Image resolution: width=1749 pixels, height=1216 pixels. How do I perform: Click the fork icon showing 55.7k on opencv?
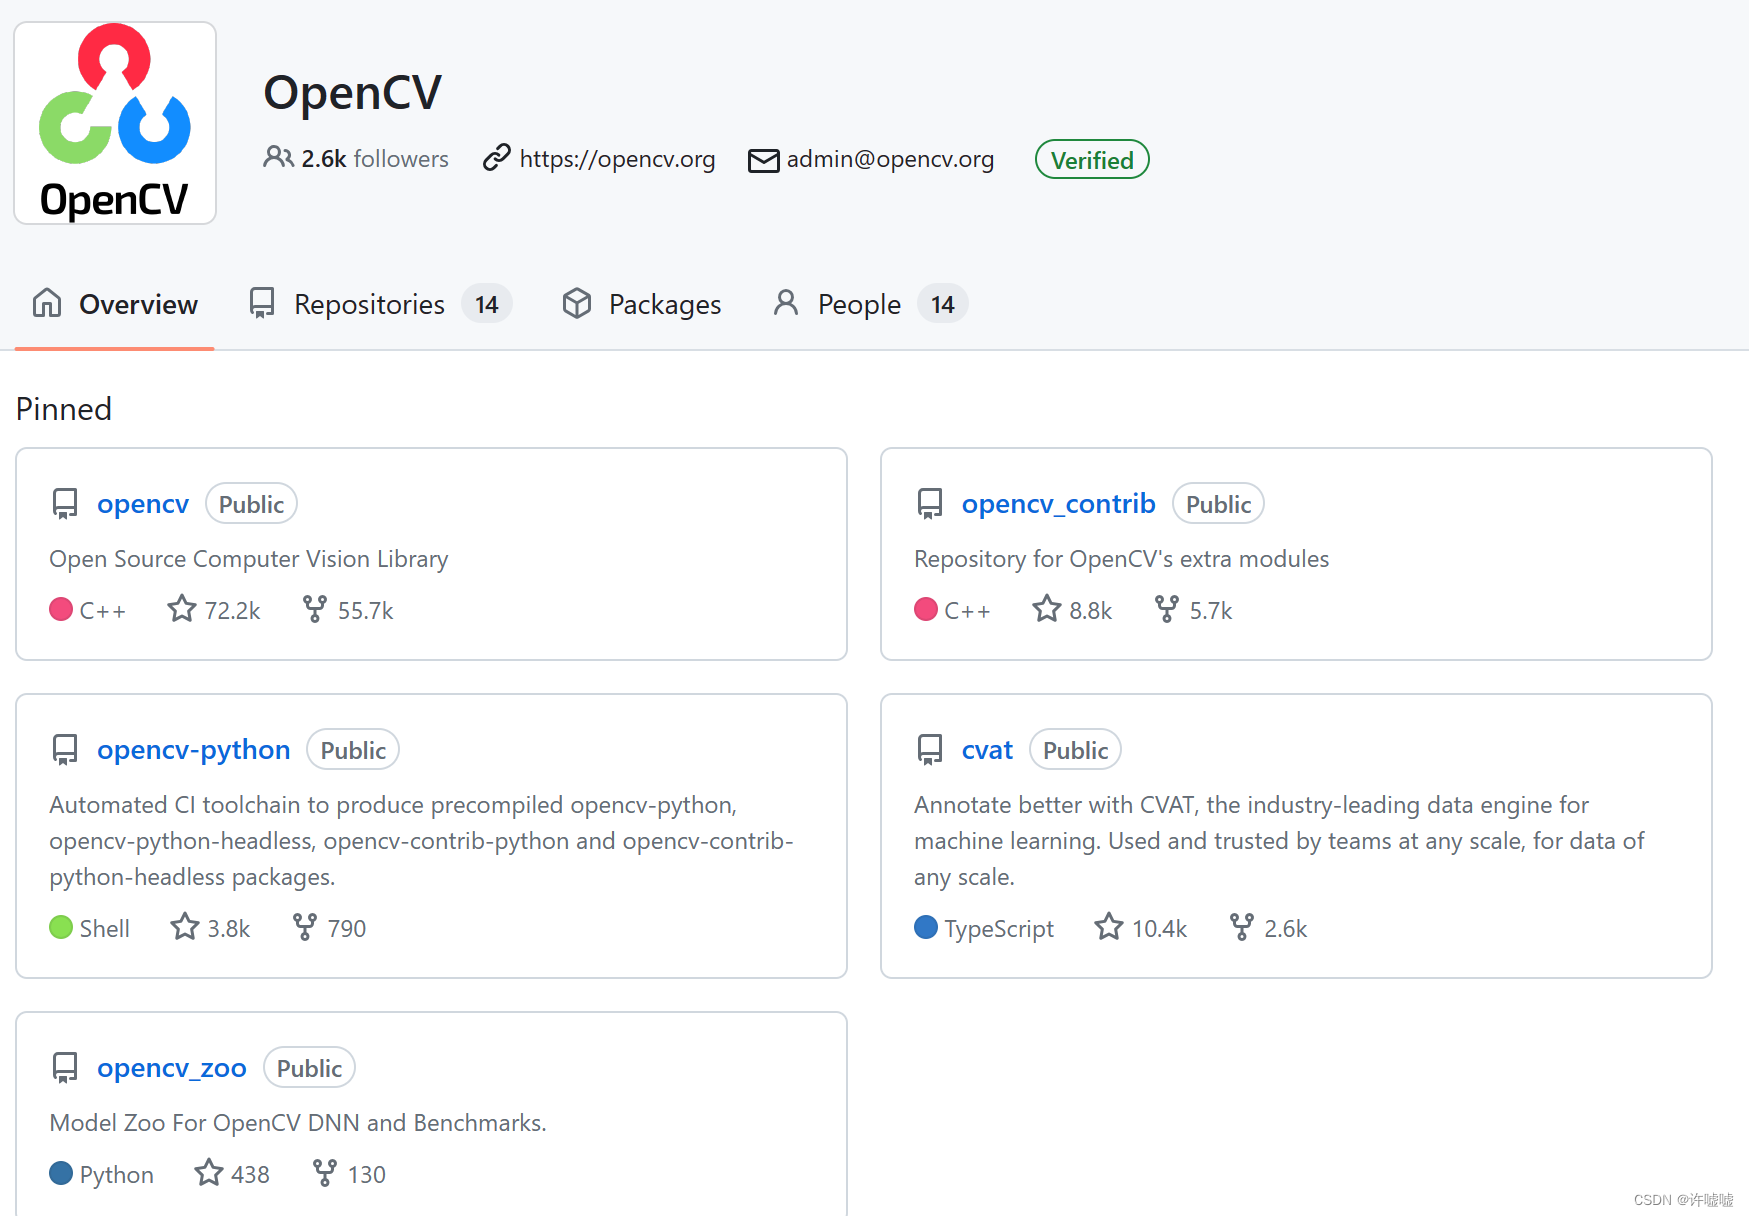tap(313, 609)
